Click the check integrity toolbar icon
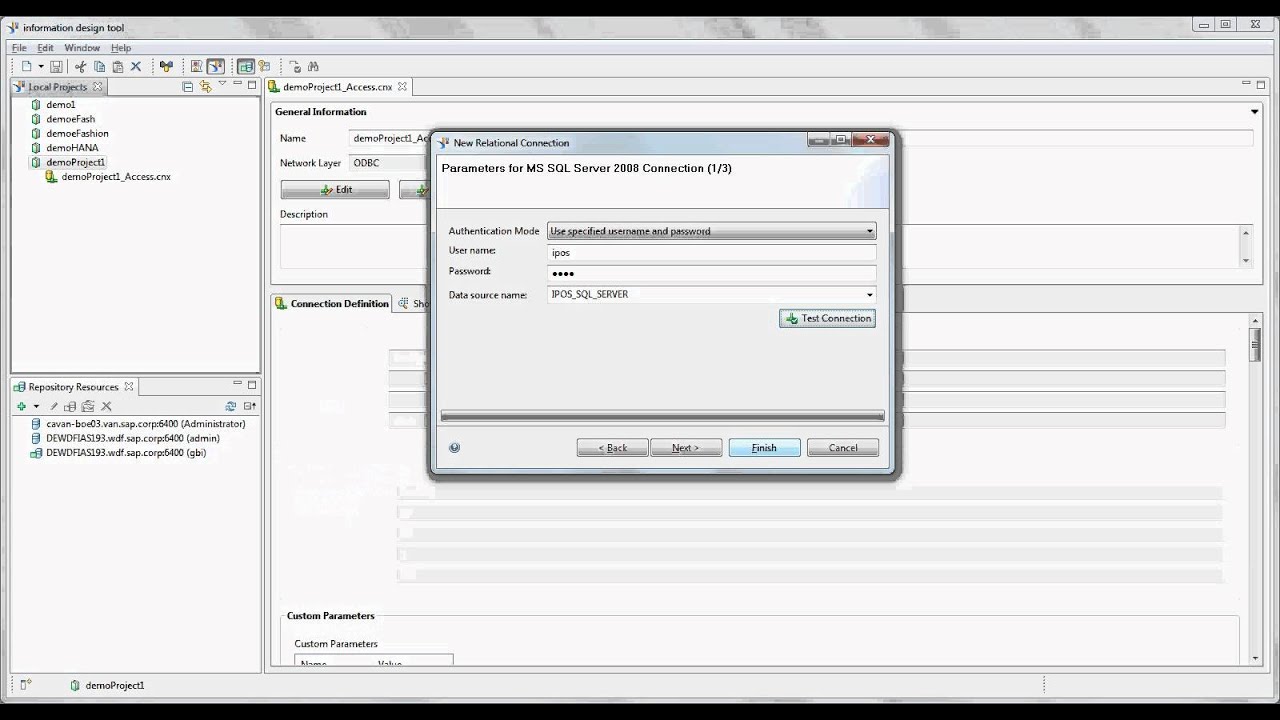The image size is (1280, 720). pos(294,67)
